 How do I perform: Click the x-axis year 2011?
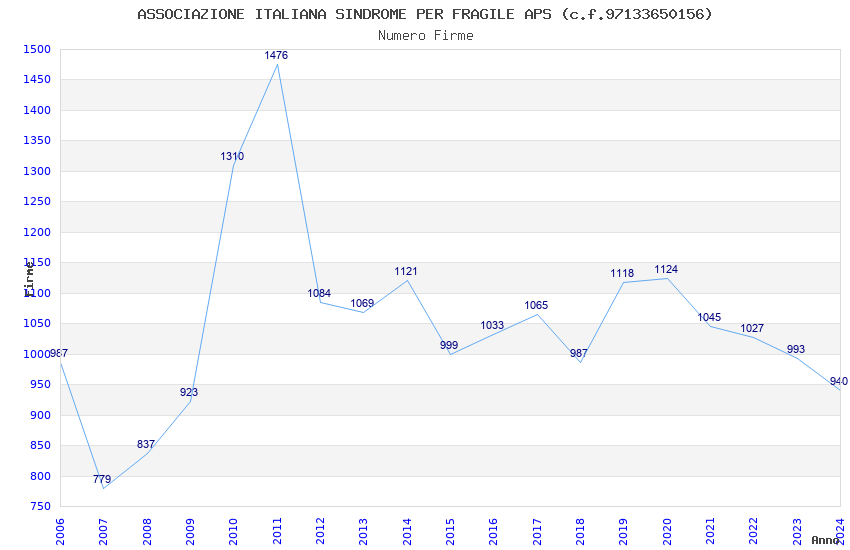[276, 532]
